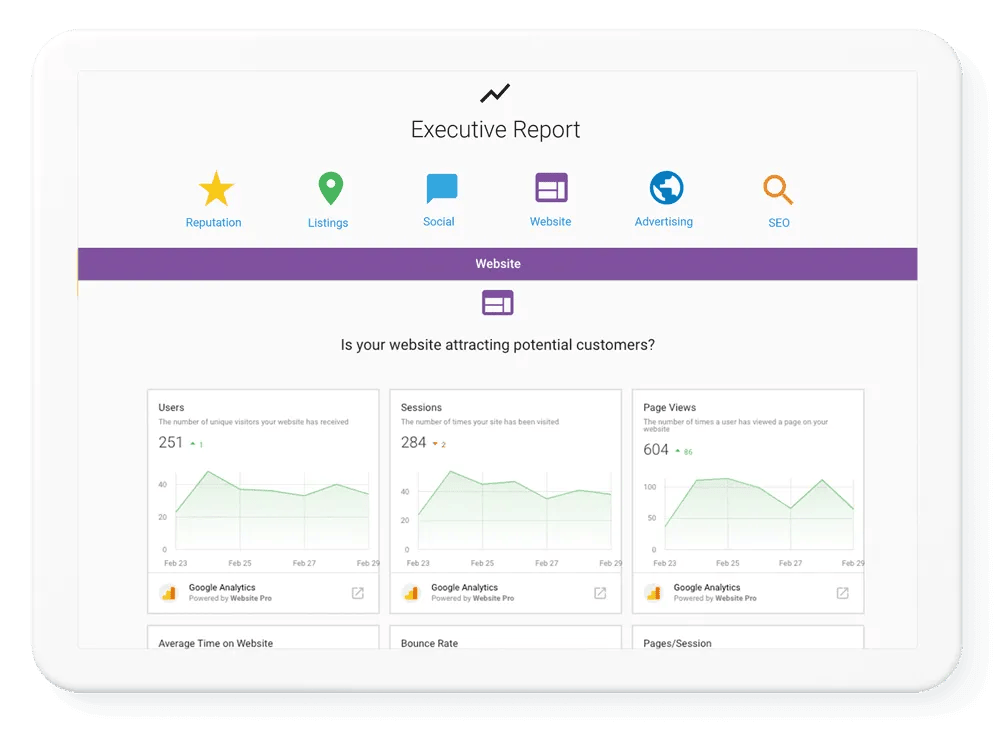
Task: Click the purple Website layout icon in navigation
Action: coord(551,188)
